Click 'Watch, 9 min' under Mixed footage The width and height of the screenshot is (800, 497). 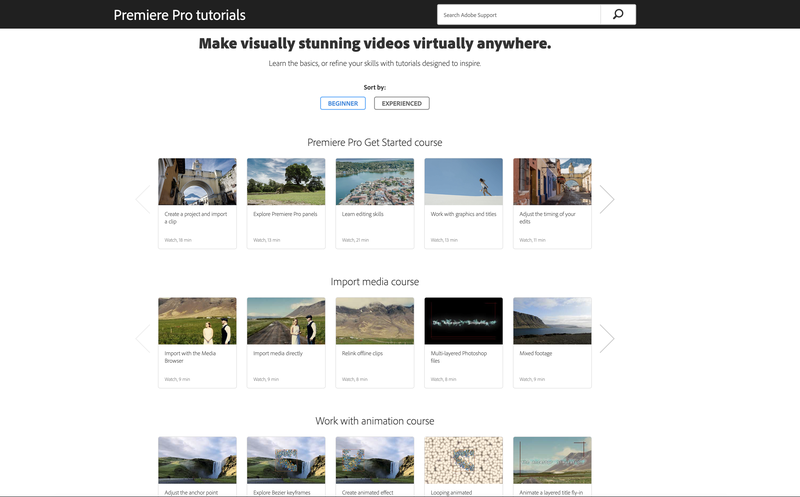tap(532, 380)
